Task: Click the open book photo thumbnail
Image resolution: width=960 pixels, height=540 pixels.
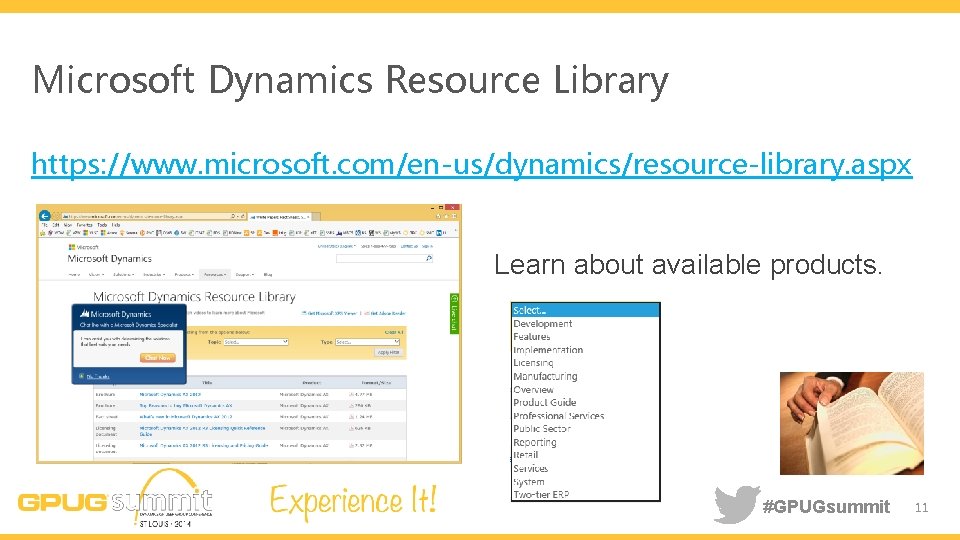Action: click(x=852, y=423)
